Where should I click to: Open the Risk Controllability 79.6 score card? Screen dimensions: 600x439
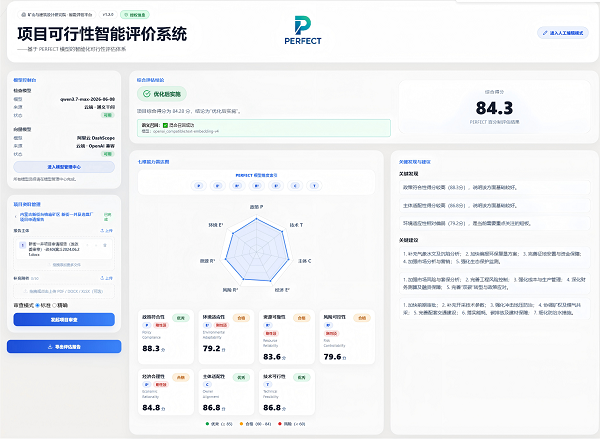347,337
